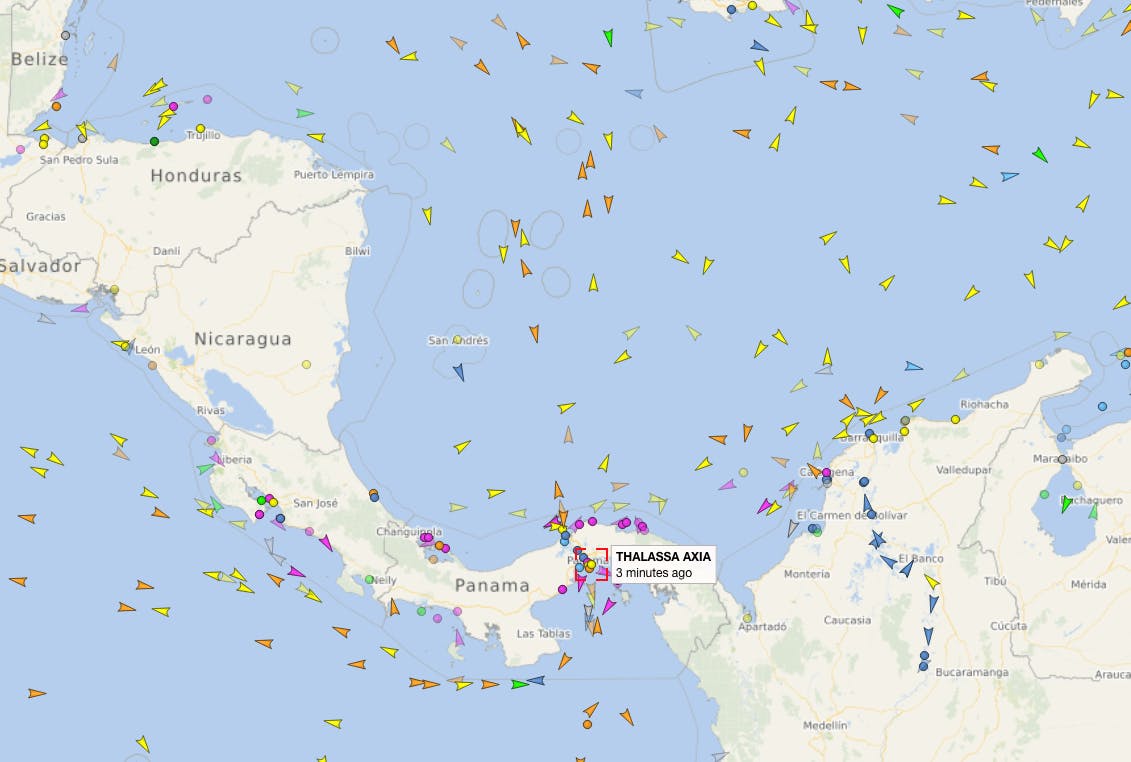Image resolution: width=1131 pixels, height=762 pixels.
Task: Select the bright green ship arrow south of Panama
Action: point(519,684)
